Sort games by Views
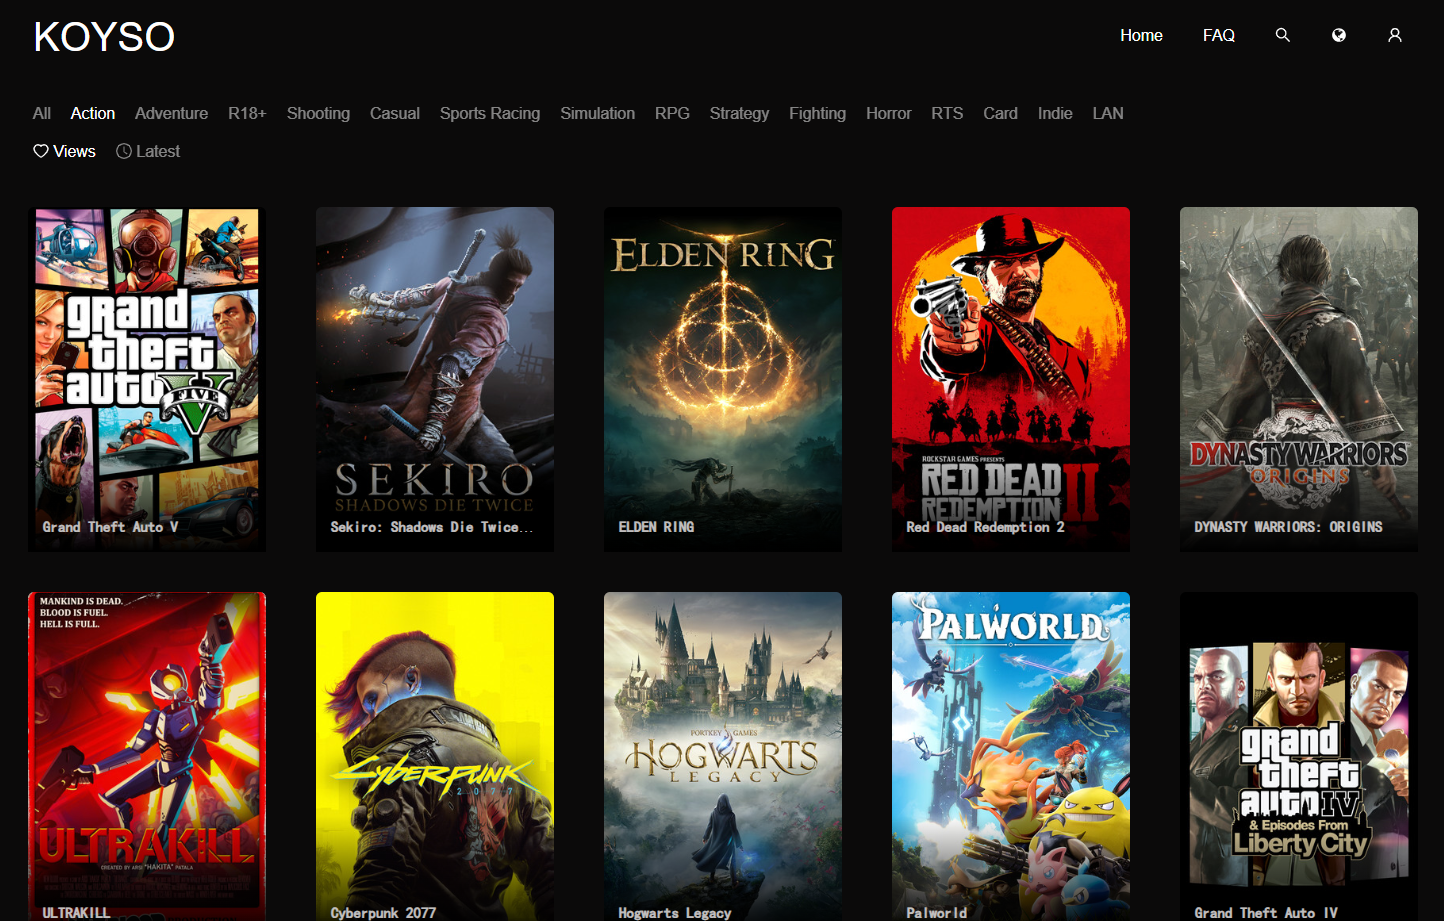The height and width of the screenshot is (921, 1444). pos(65,151)
